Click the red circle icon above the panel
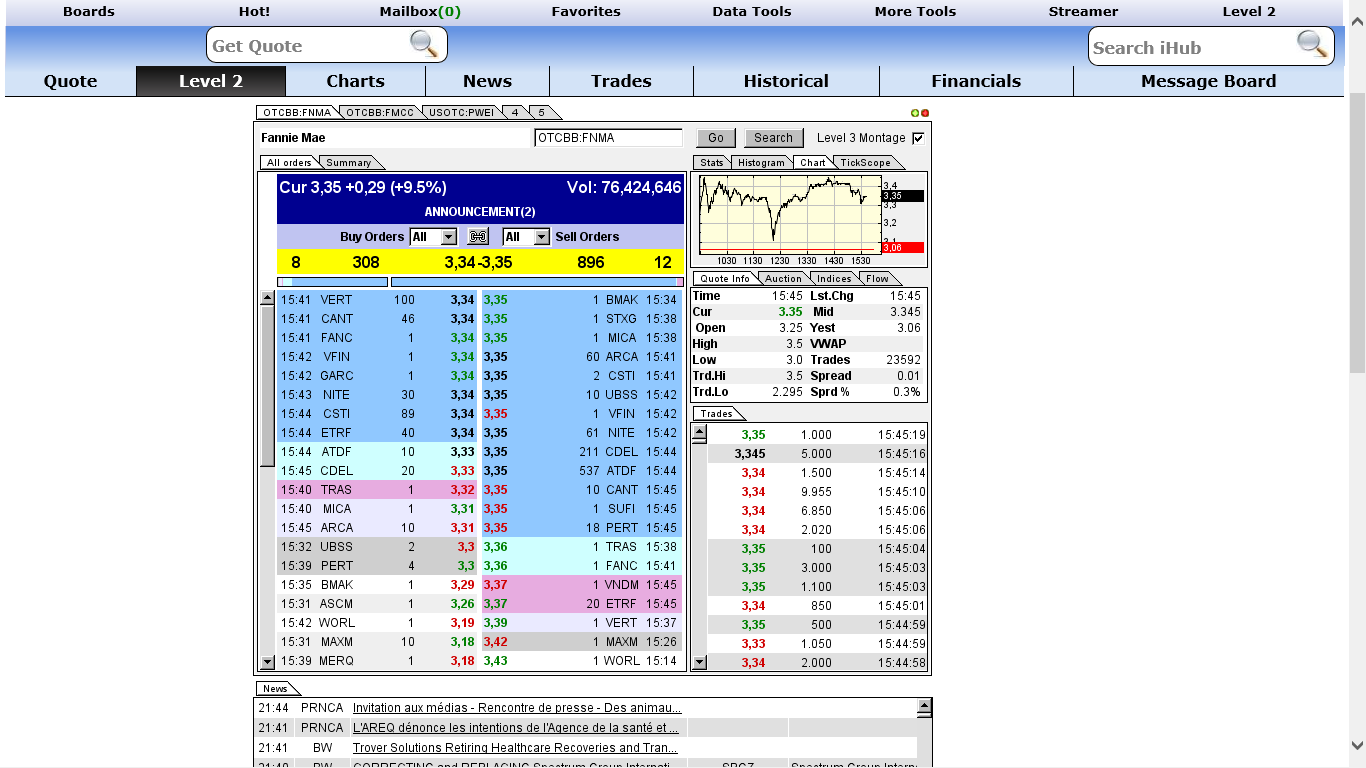 tap(925, 113)
